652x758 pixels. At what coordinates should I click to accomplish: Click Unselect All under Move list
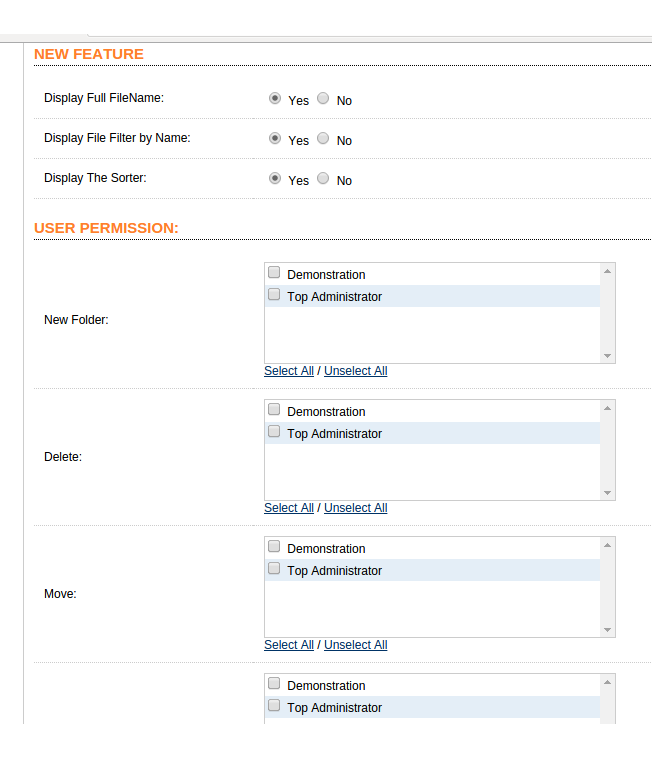pyautogui.click(x=356, y=645)
